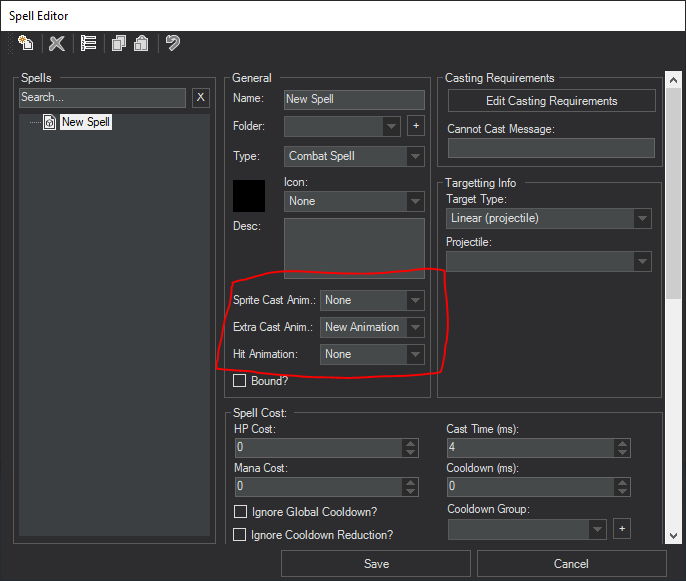The height and width of the screenshot is (581, 686).
Task: Click the list ordering toolbar icon
Action: click(x=88, y=43)
